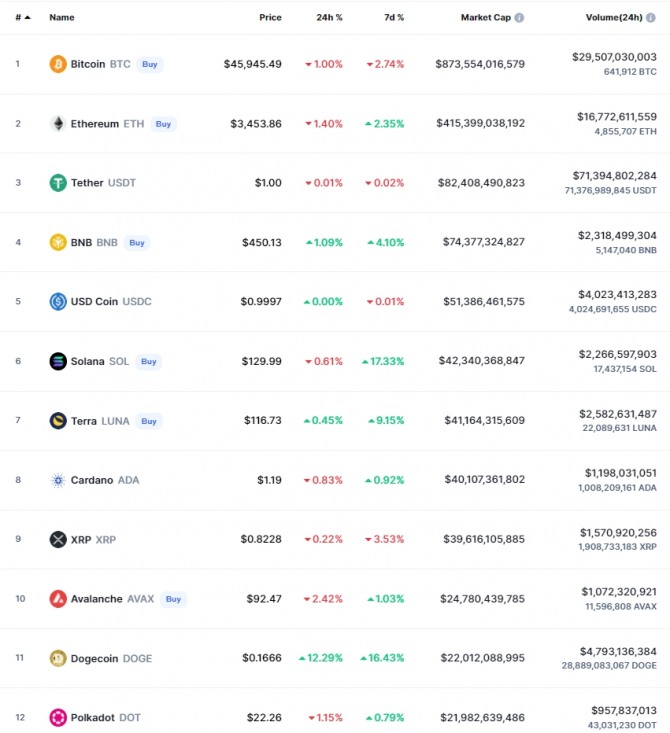Sort by the 7d % column header
The image size is (670, 733).
point(394,18)
